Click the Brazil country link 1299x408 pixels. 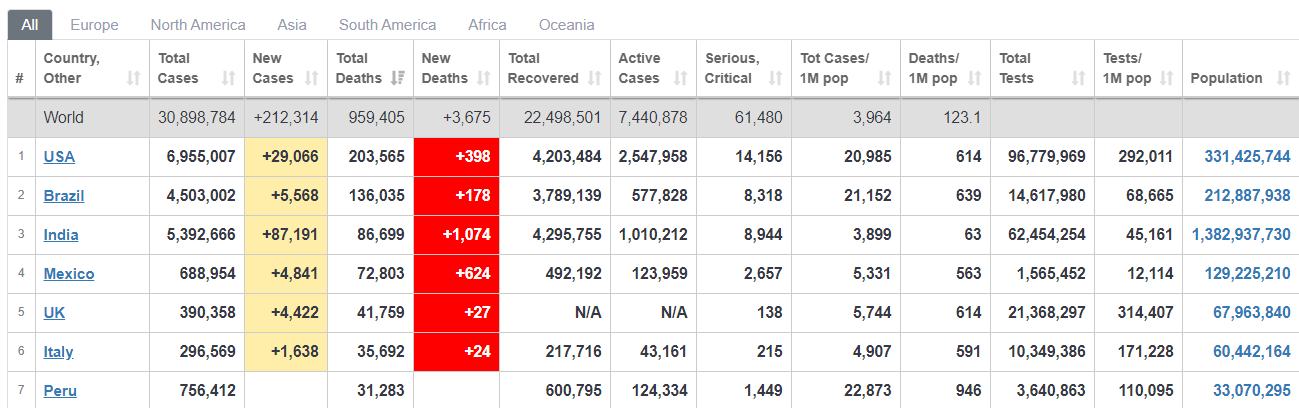click(x=64, y=196)
